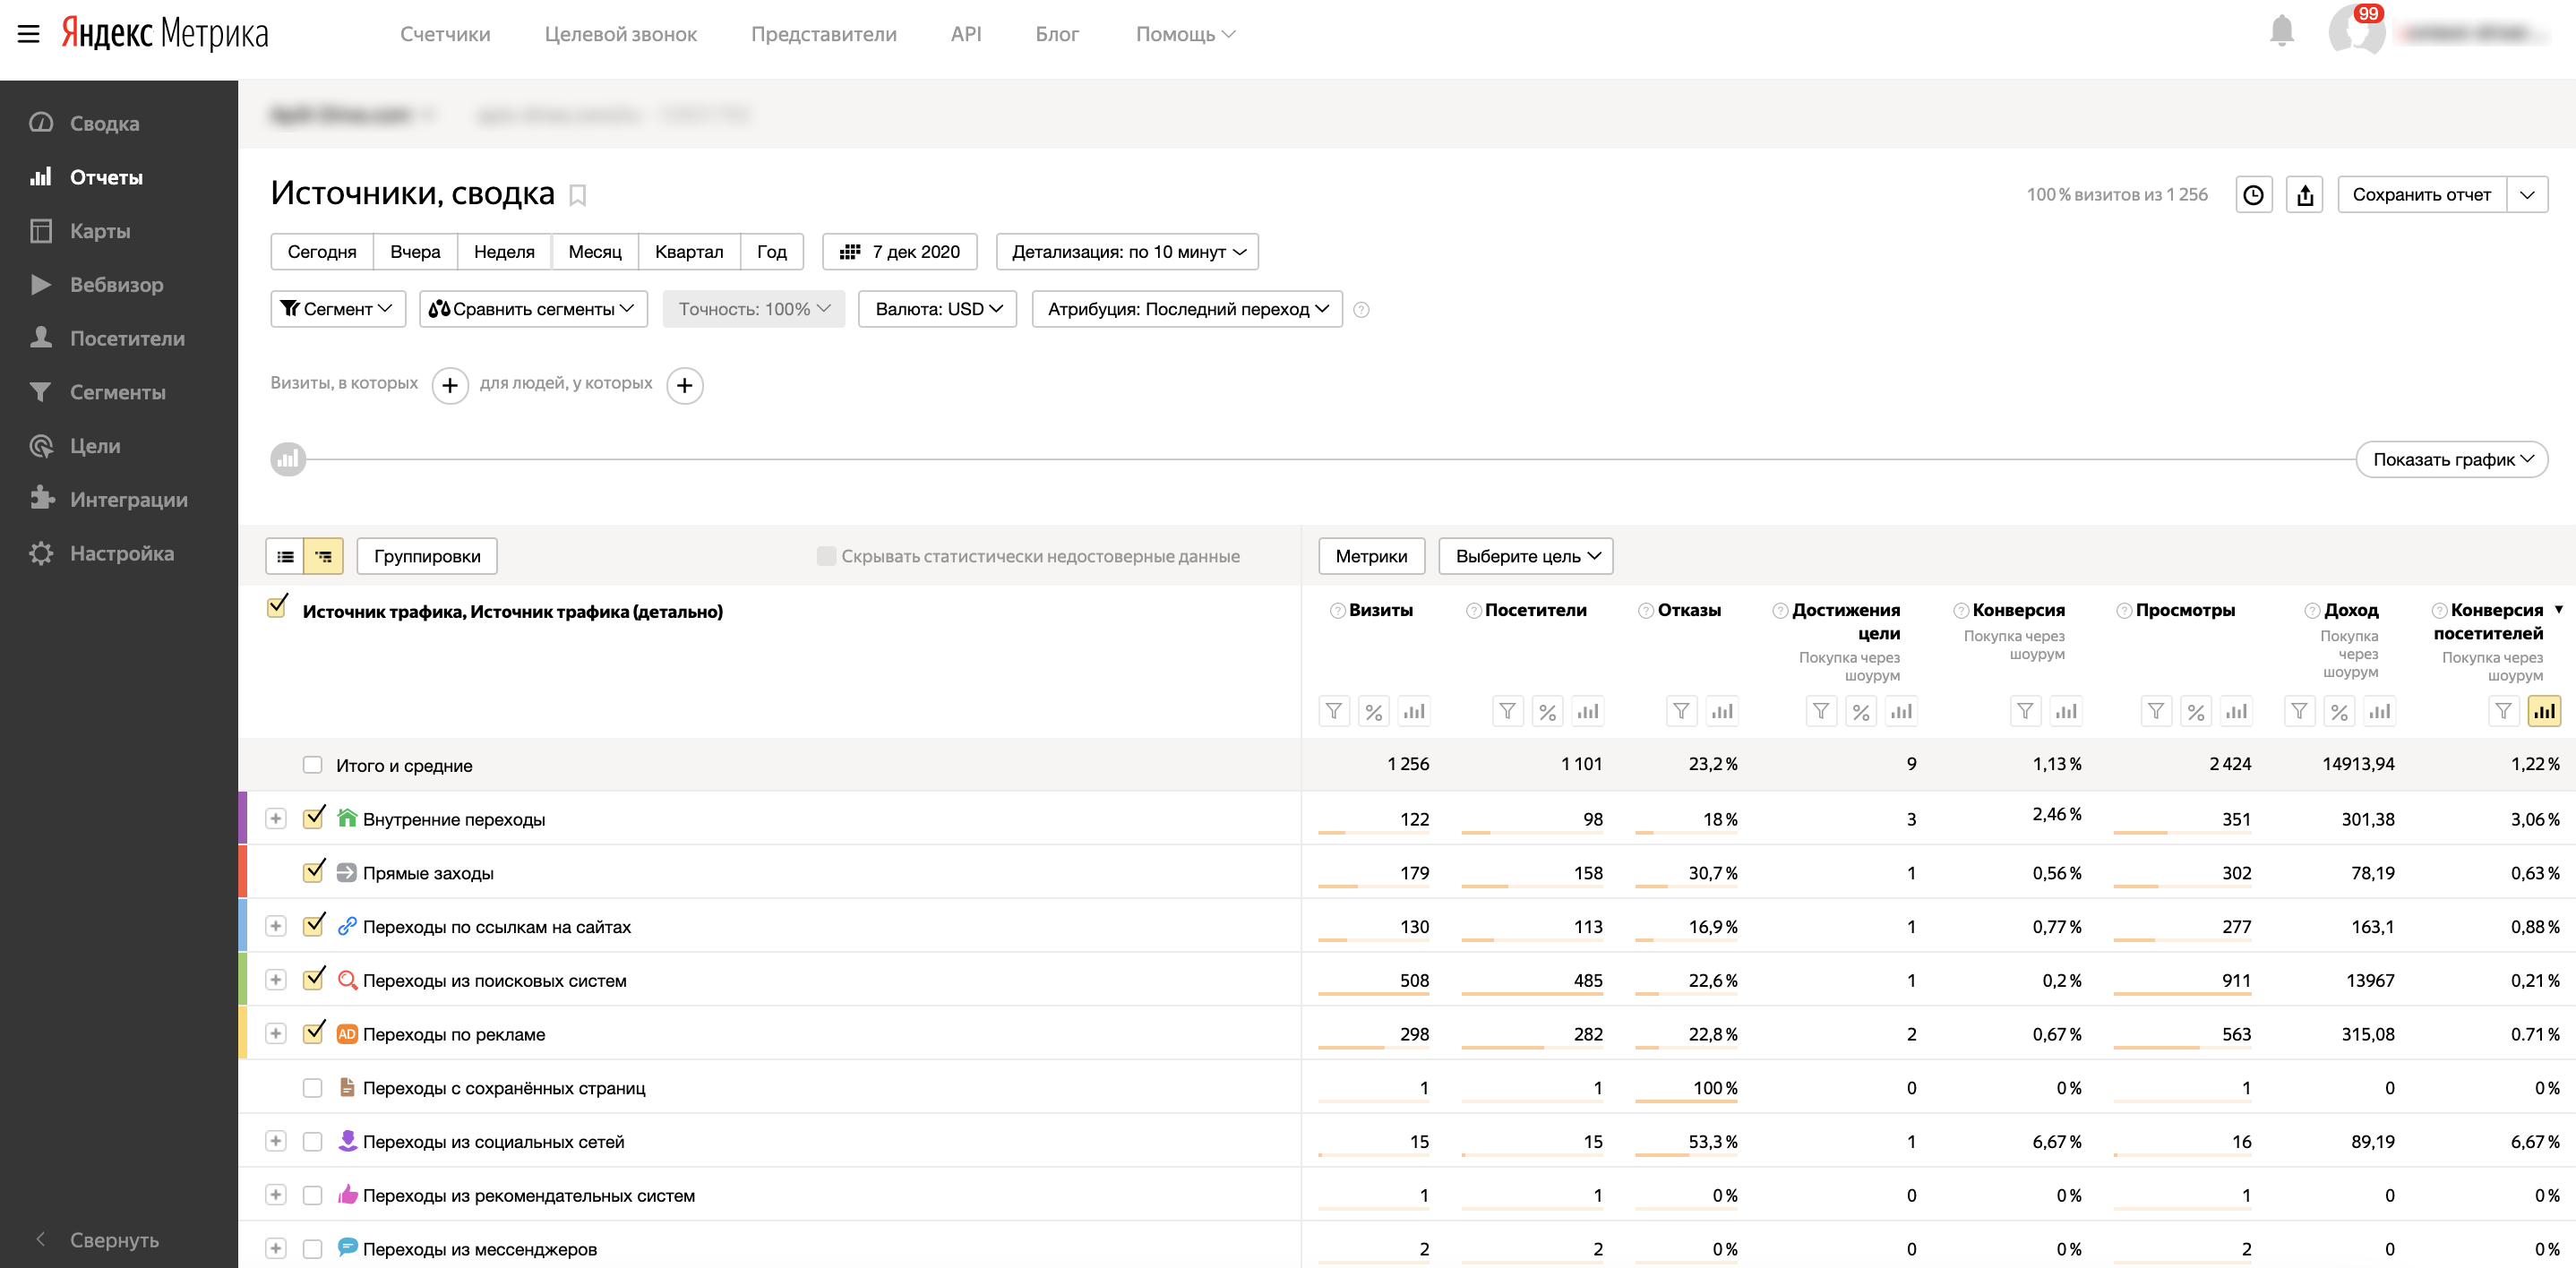Click chart icon under Отказы column

click(x=1722, y=711)
